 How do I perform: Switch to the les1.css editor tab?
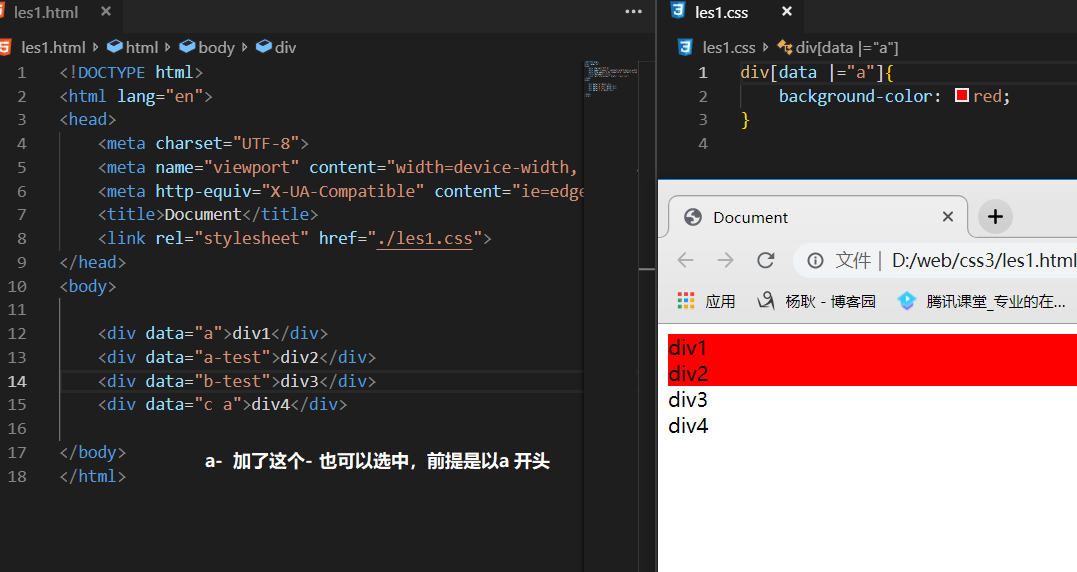(721, 12)
